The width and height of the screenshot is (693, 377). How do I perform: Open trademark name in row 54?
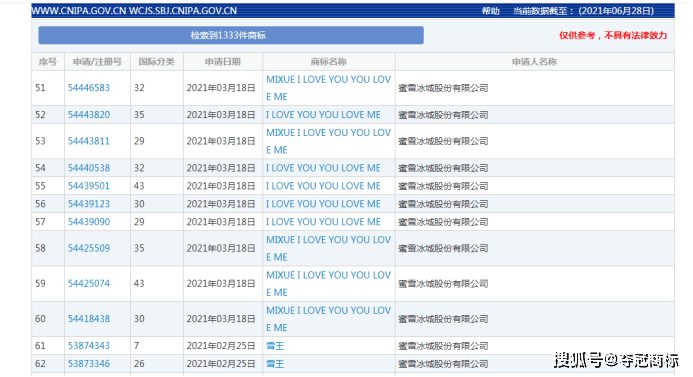click(x=323, y=168)
